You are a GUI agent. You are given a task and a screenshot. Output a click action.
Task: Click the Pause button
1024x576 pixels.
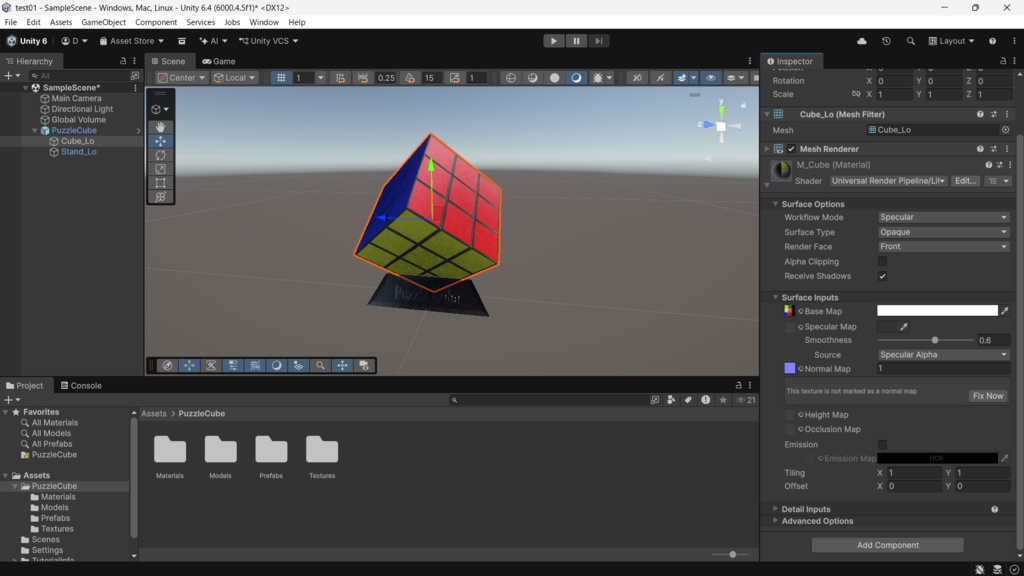pyautogui.click(x=576, y=40)
